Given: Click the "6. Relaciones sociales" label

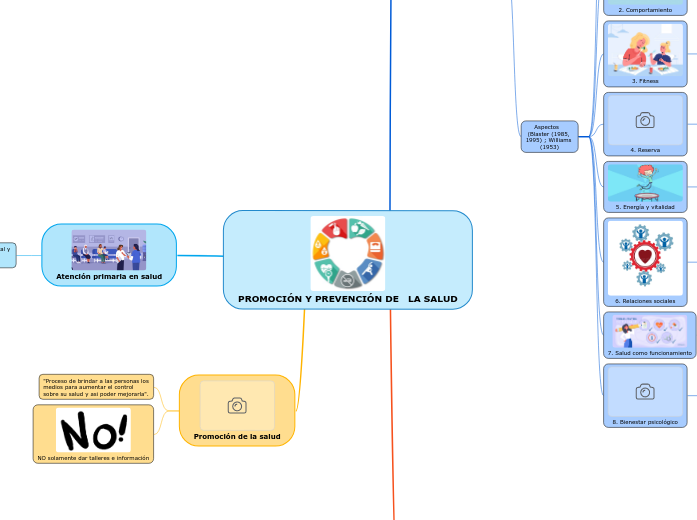Looking at the screenshot, I should (x=645, y=300).
